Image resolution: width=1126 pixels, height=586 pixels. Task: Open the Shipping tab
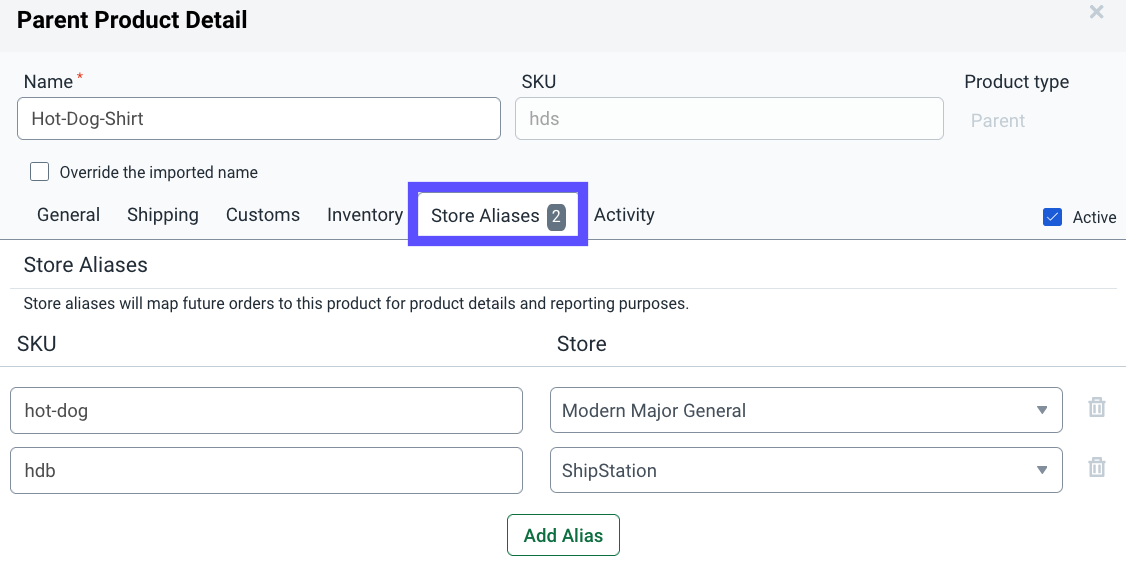[x=162, y=214]
